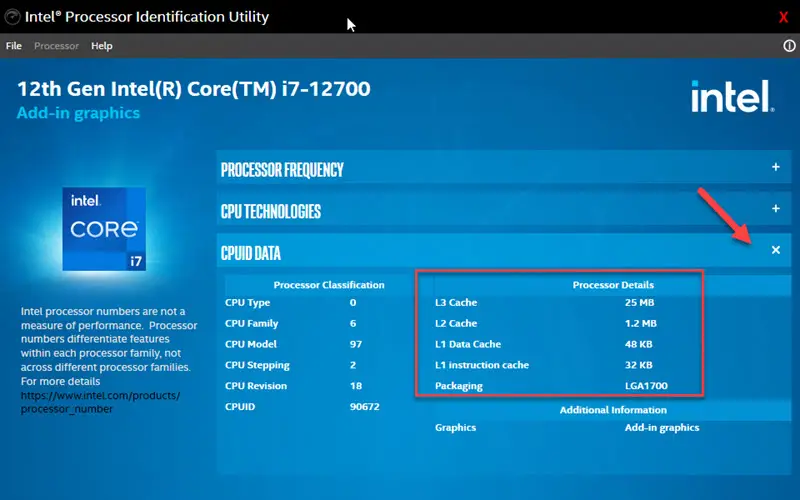The height and width of the screenshot is (500, 800).
Task: Select the 12th Gen Core i7-12700 title
Action: pyautogui.click(x=194, y=89)
